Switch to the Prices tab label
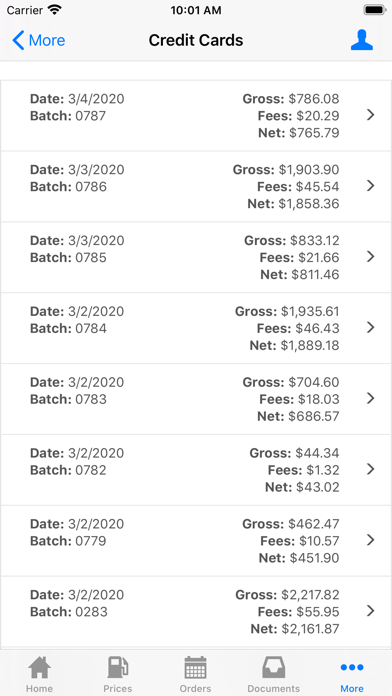 pyautogui.click(x=118, y=688)
